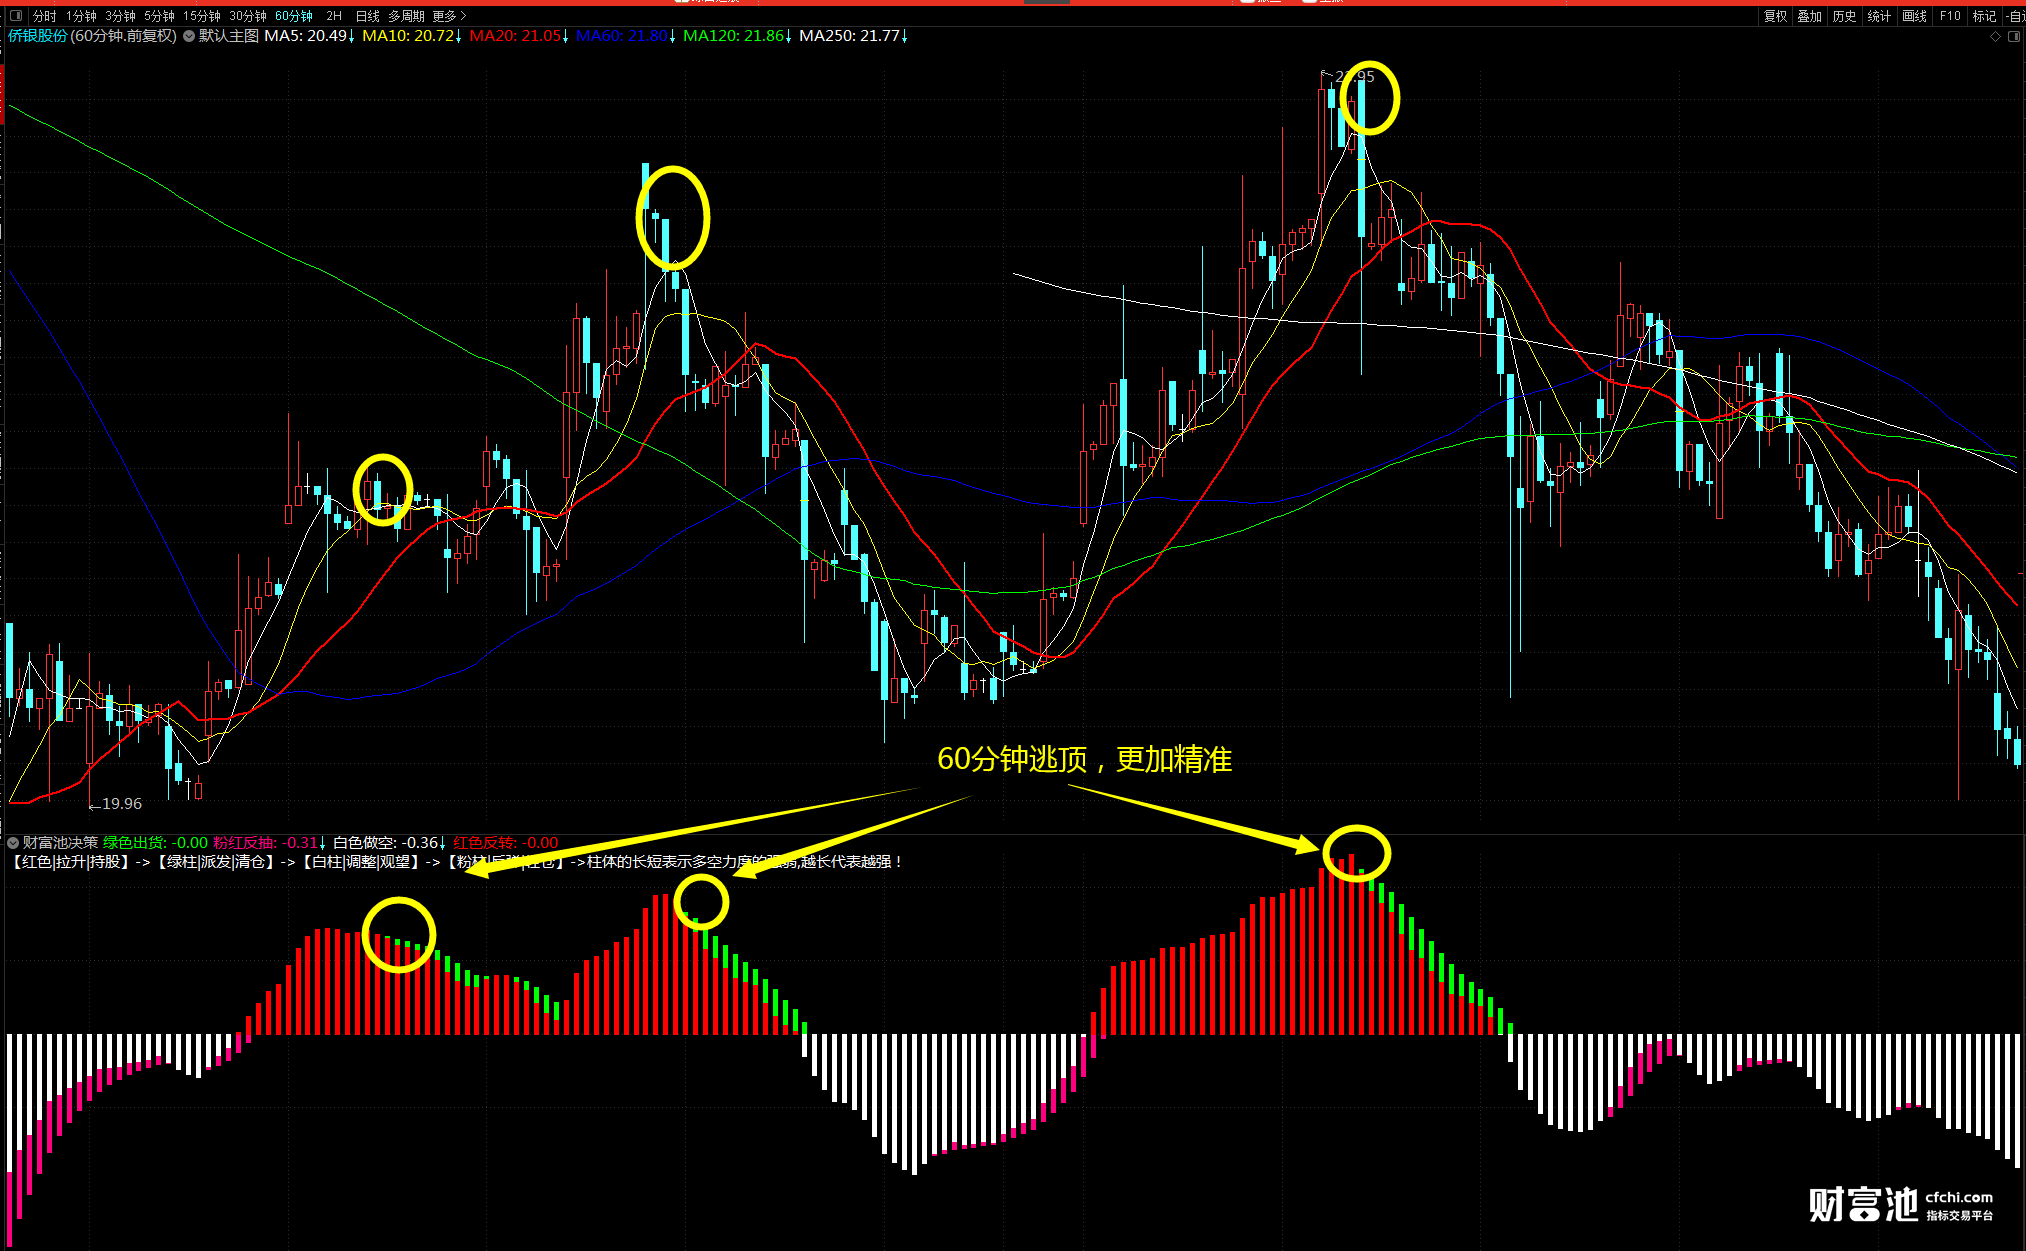2026x1251 pixels.
Task: Toggle the right side panel icon
Action: coord(2014,36)
